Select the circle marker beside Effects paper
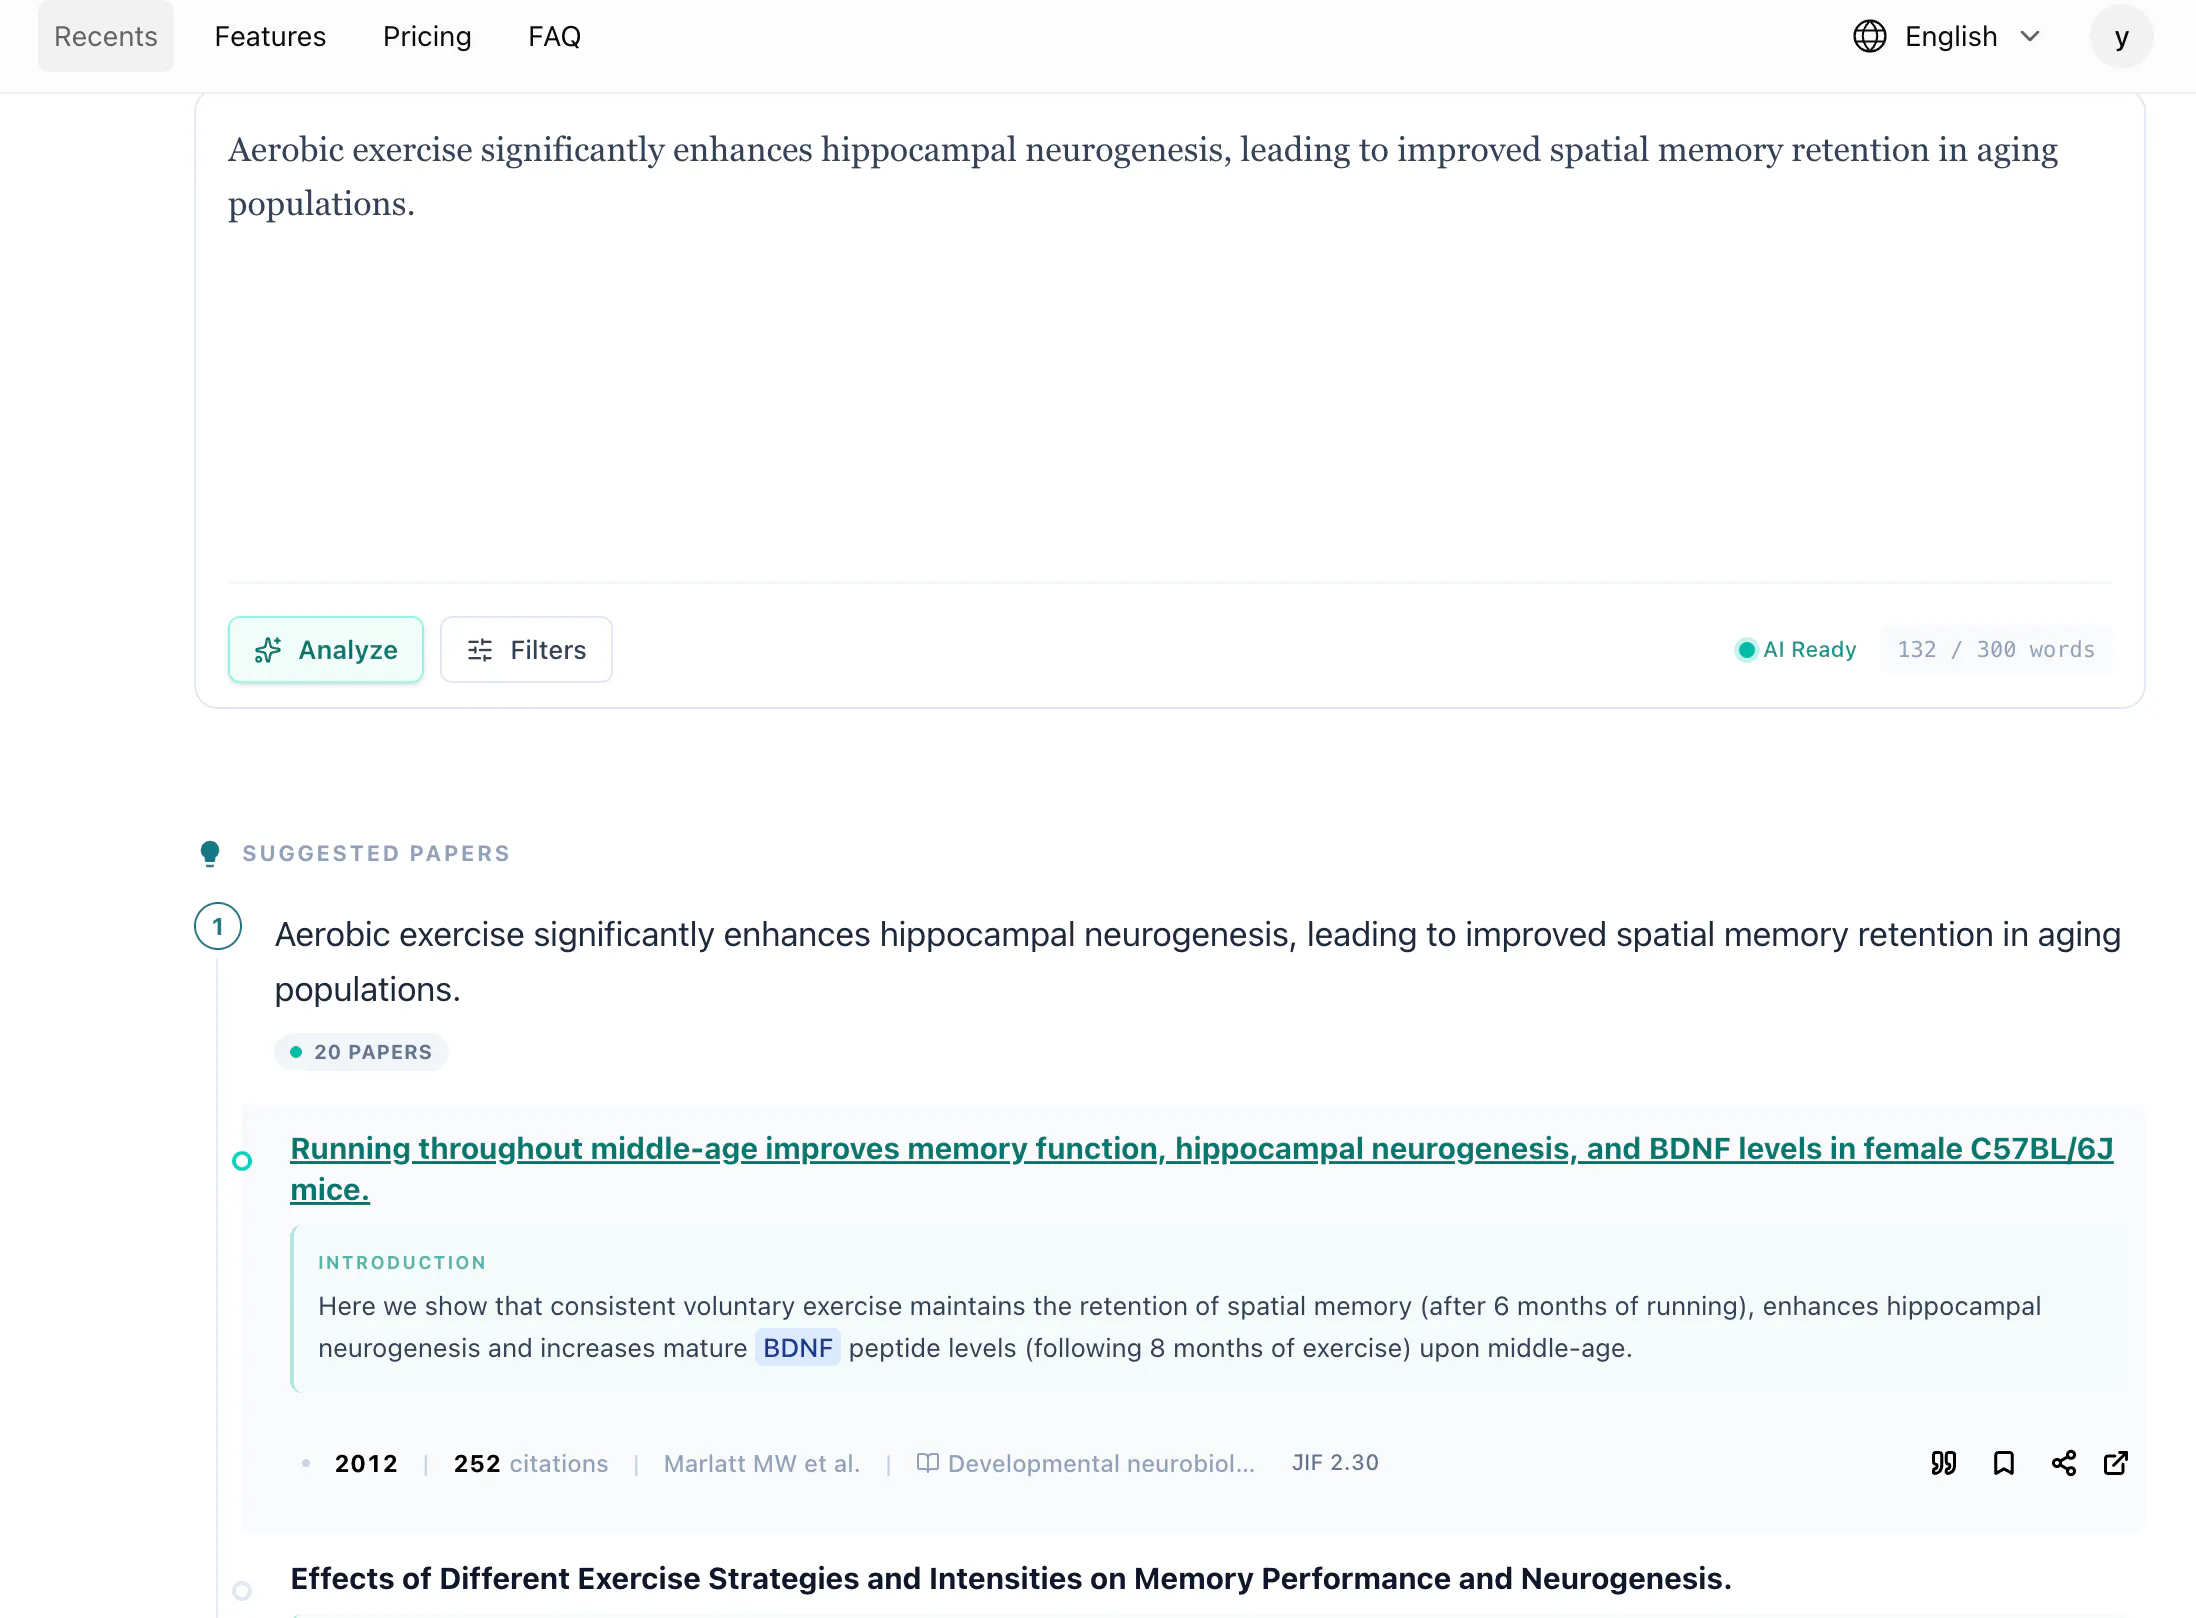The image size is (2196, 1618). [x=242, y=1590]
